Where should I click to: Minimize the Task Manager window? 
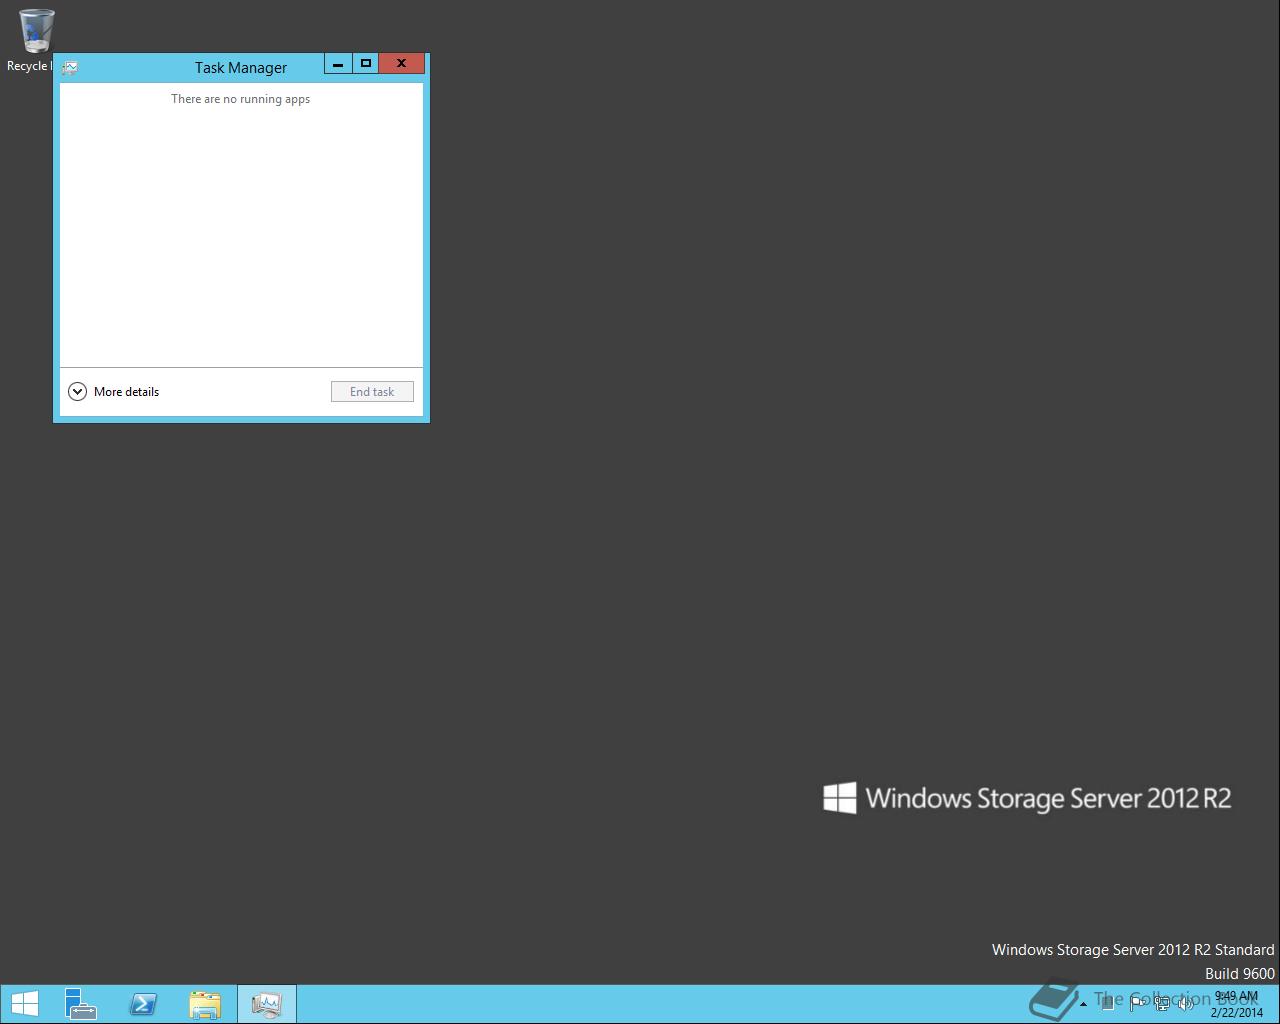338,64
